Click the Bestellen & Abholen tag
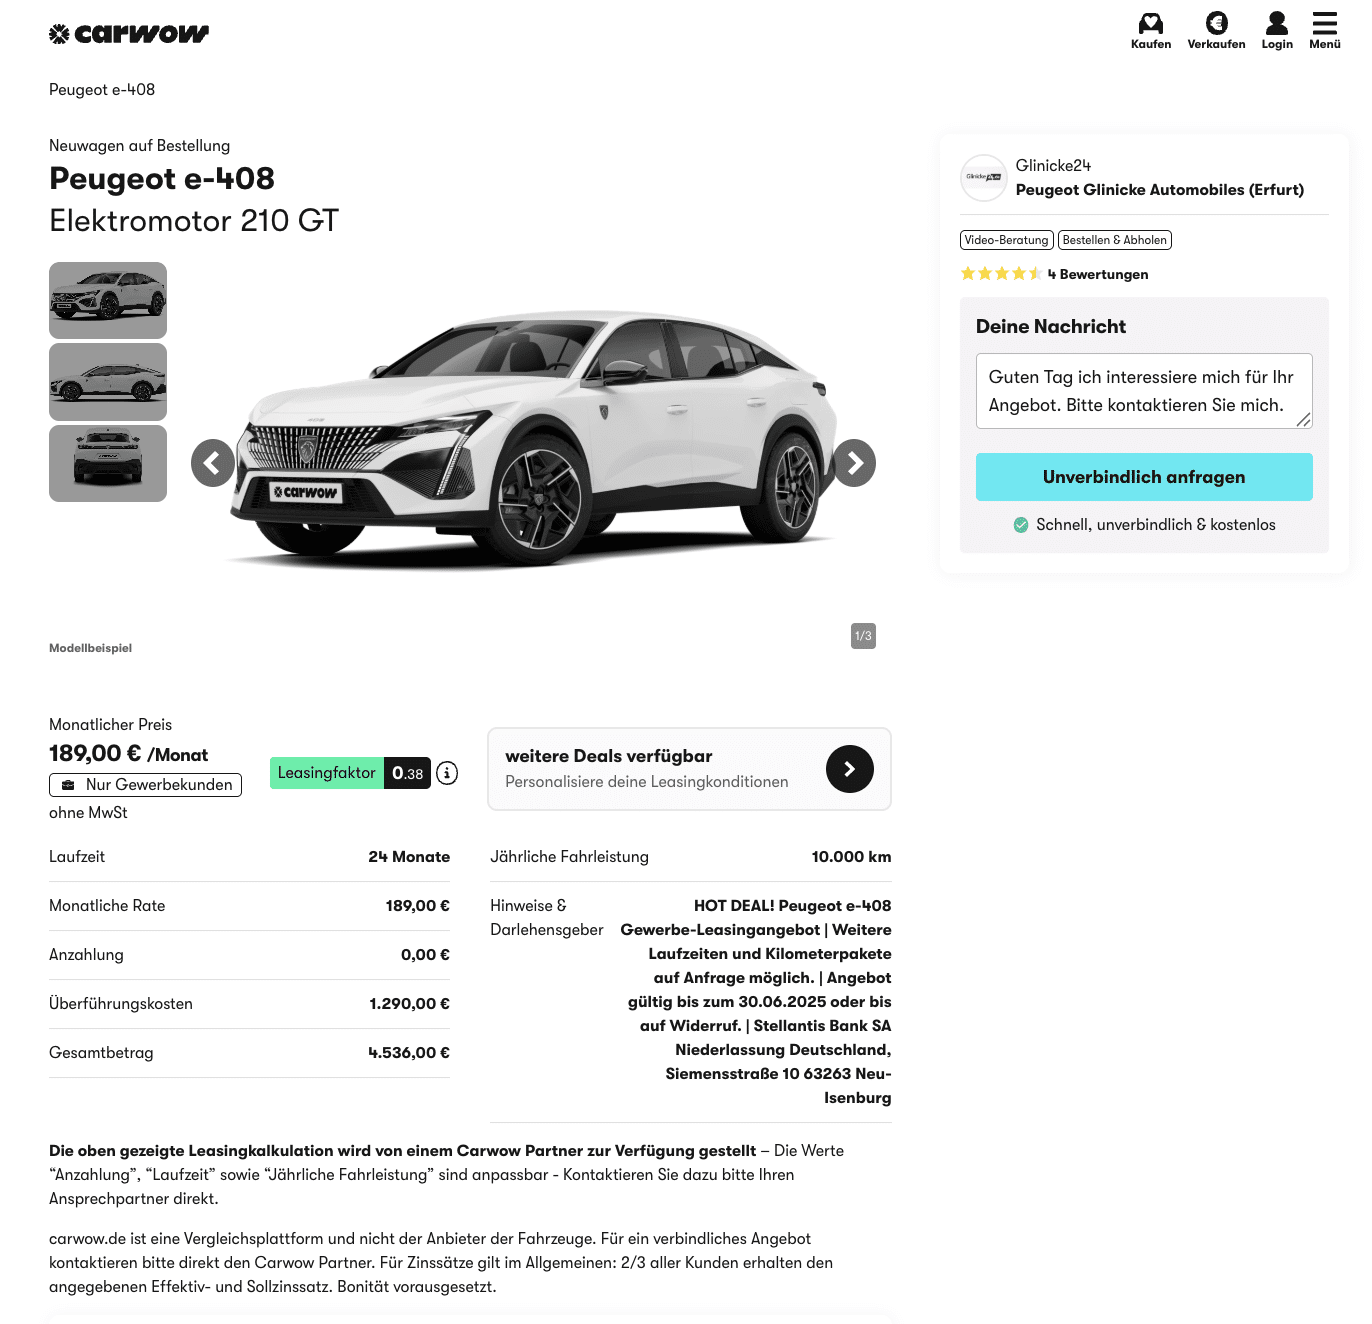This screenshot has width=1372, height=1324. [1115, 240]
